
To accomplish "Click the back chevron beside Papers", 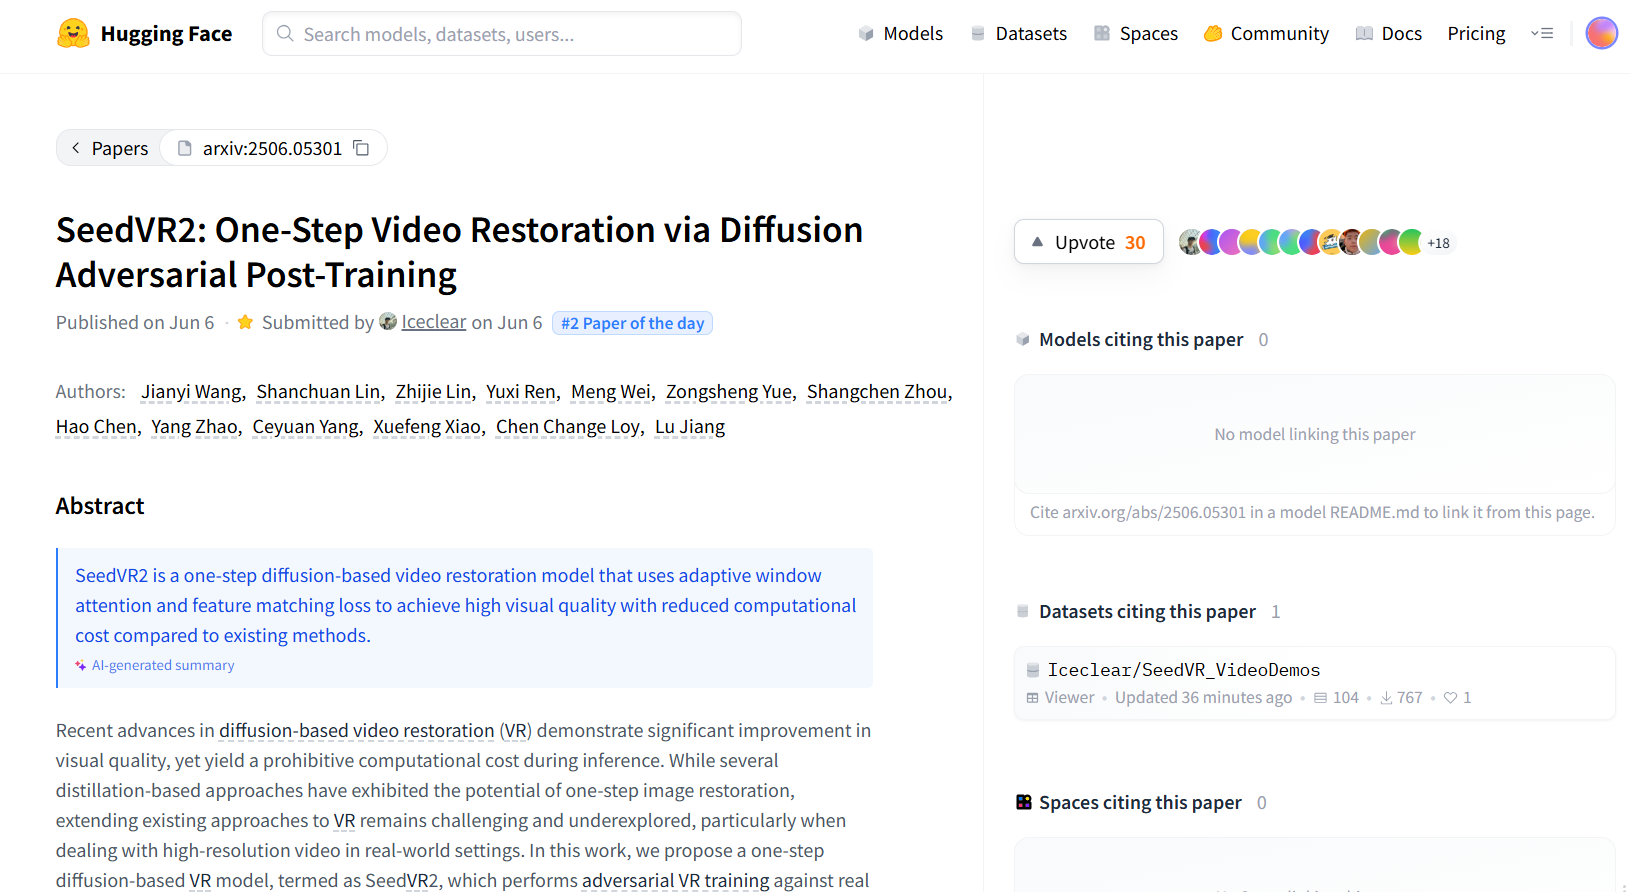I will [x=76, y=148].
